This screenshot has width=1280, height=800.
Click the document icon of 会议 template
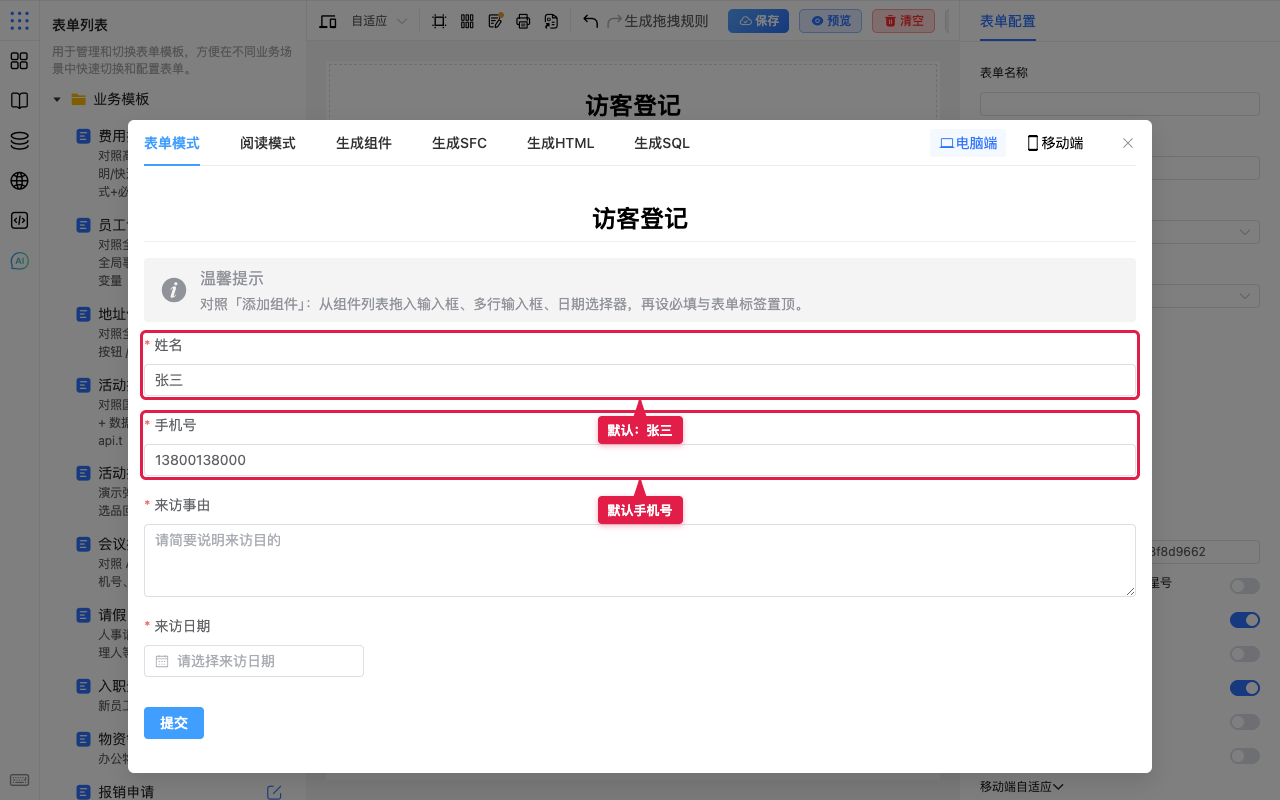(84, 545)
